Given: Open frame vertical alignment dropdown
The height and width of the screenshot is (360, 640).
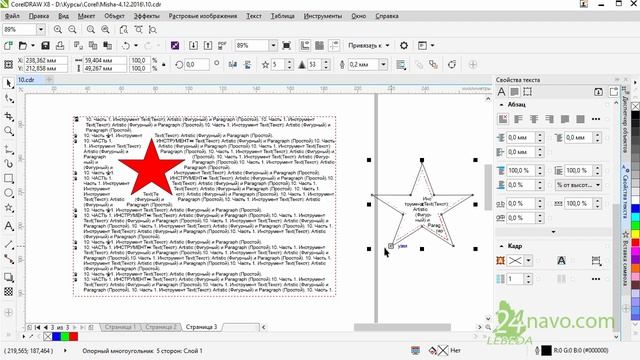Looking at the screenshot, I should [596, 261].
